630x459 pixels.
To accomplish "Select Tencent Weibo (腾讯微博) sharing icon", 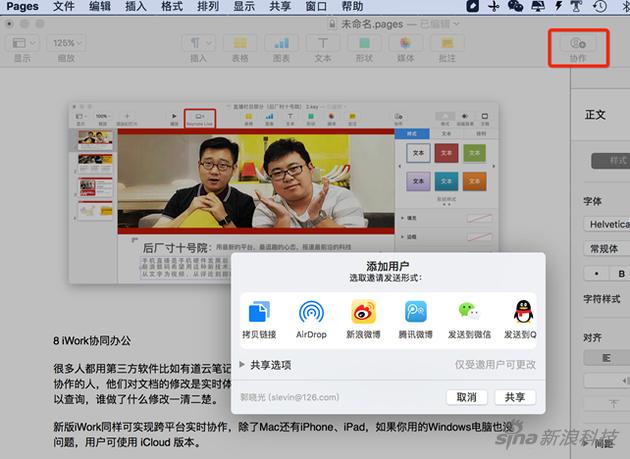I will click(x=415, y=311).
